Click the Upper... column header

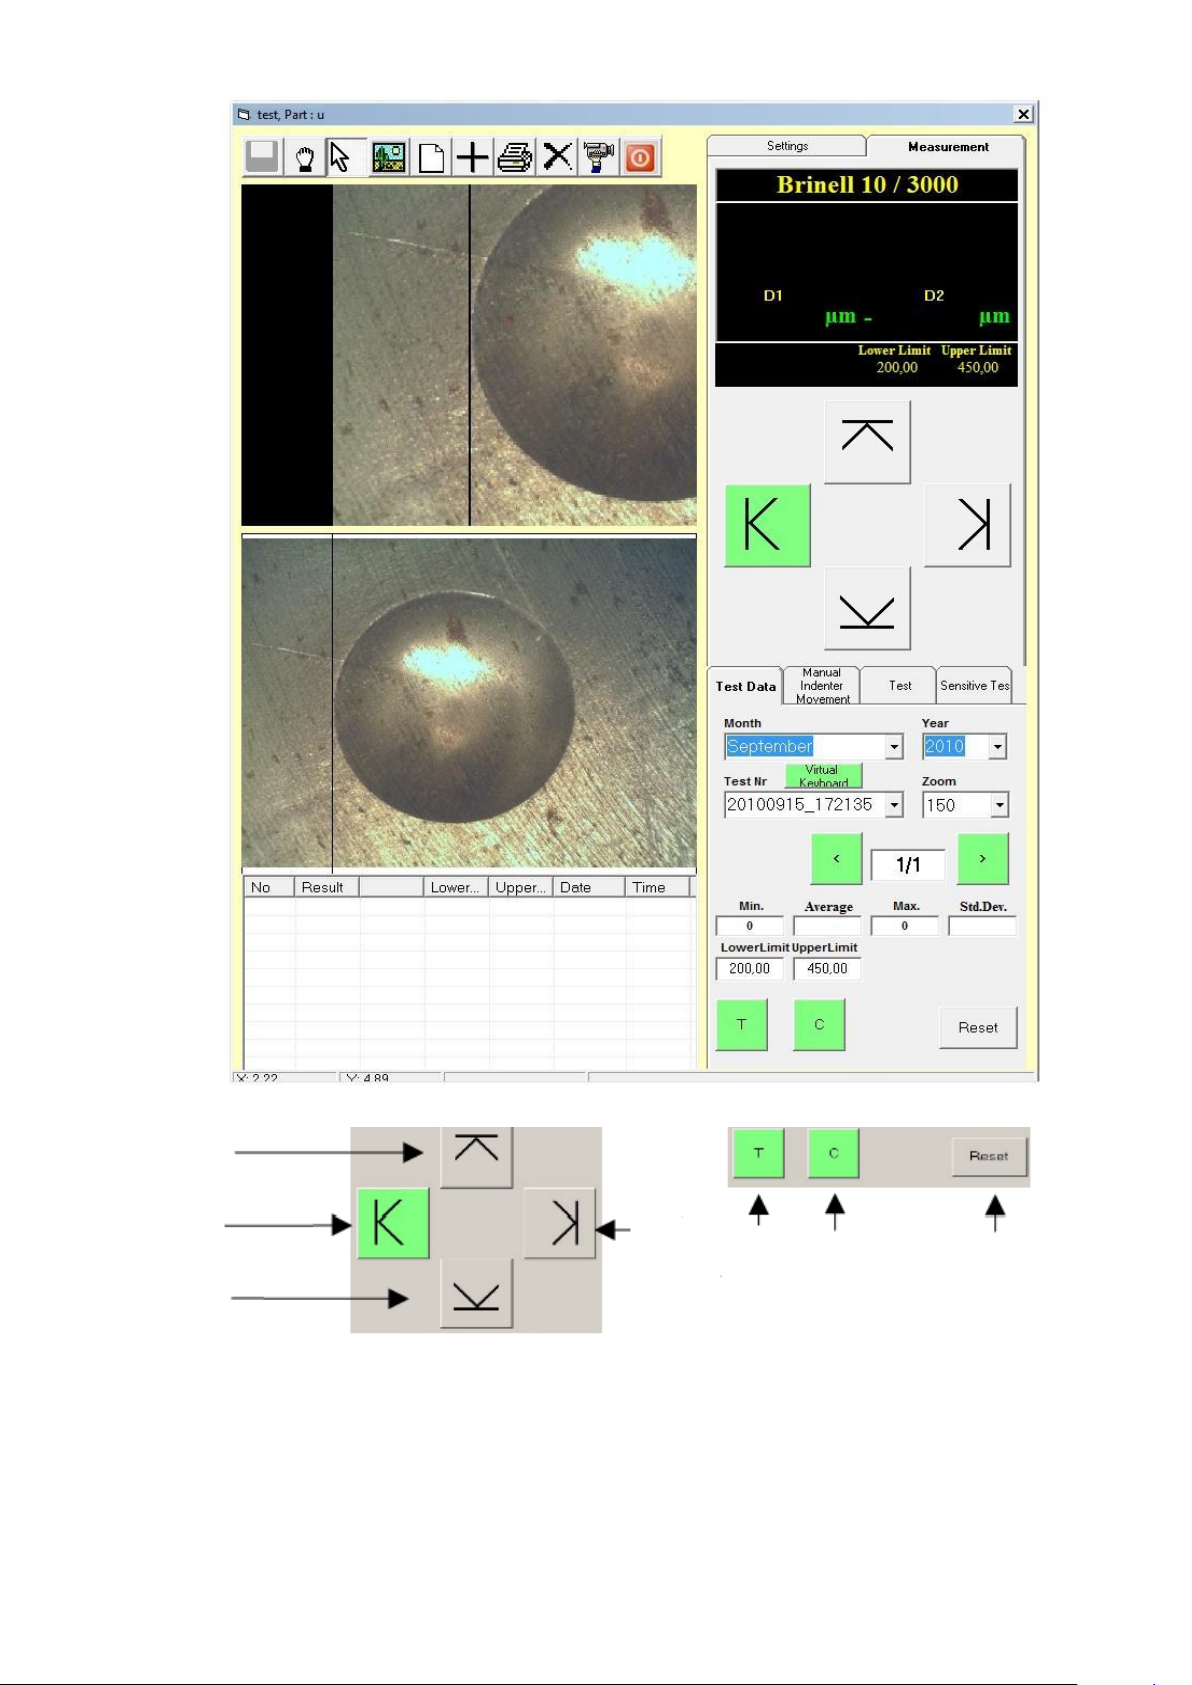521,887
